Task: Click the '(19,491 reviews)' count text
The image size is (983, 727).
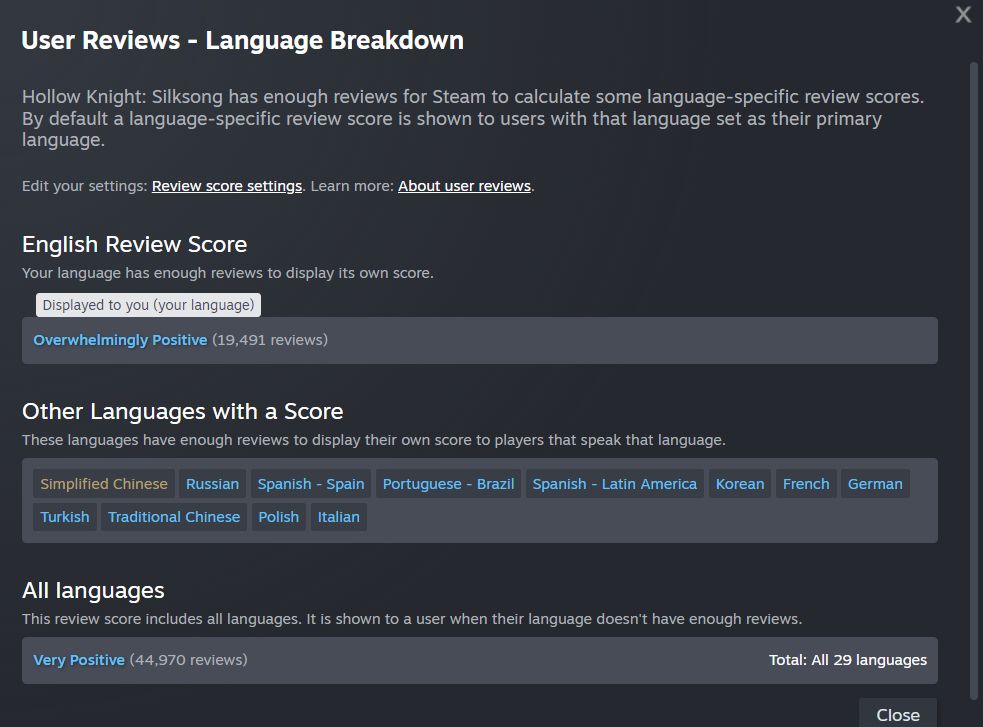Action: point(270,340)
